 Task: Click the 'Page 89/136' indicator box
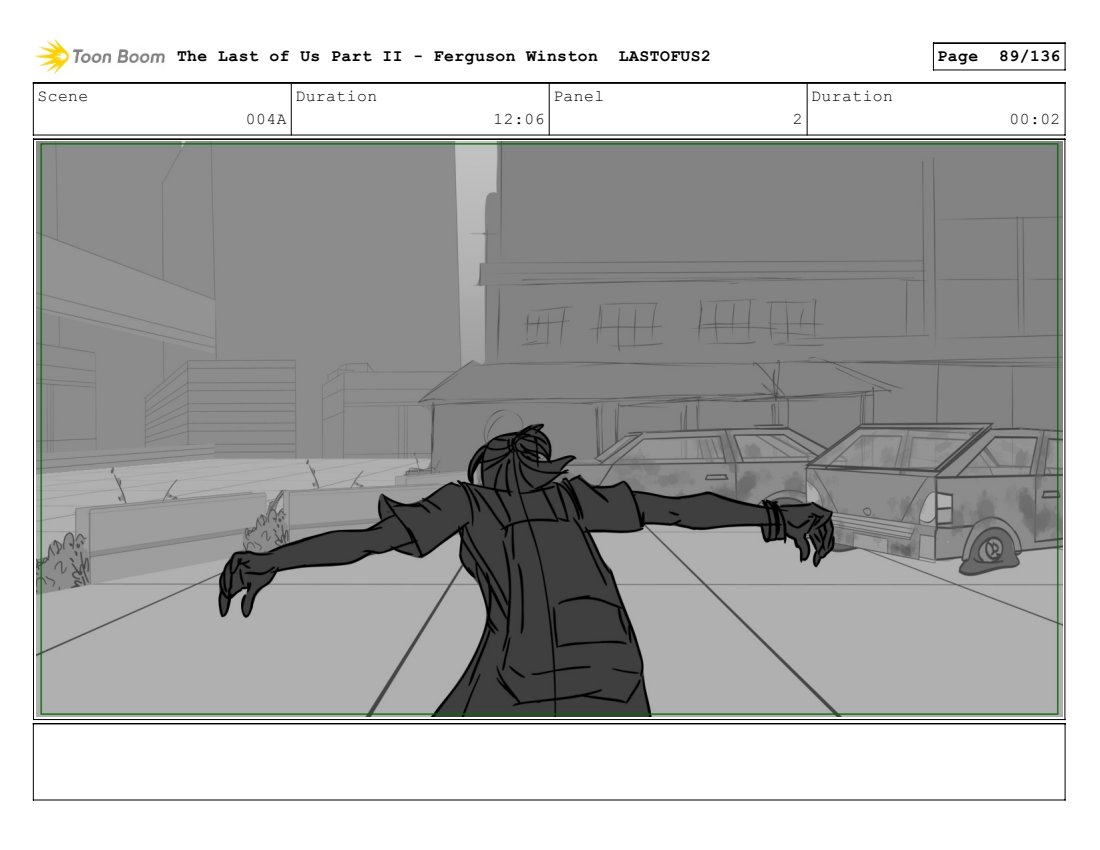[x=998, y=56]
